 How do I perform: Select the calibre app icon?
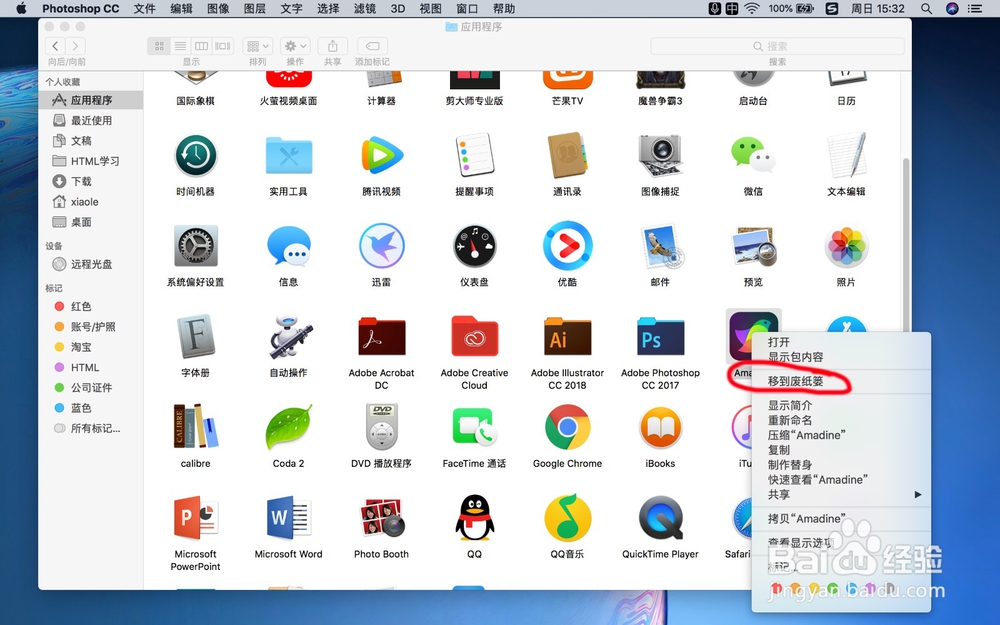[x=196, y=427]
